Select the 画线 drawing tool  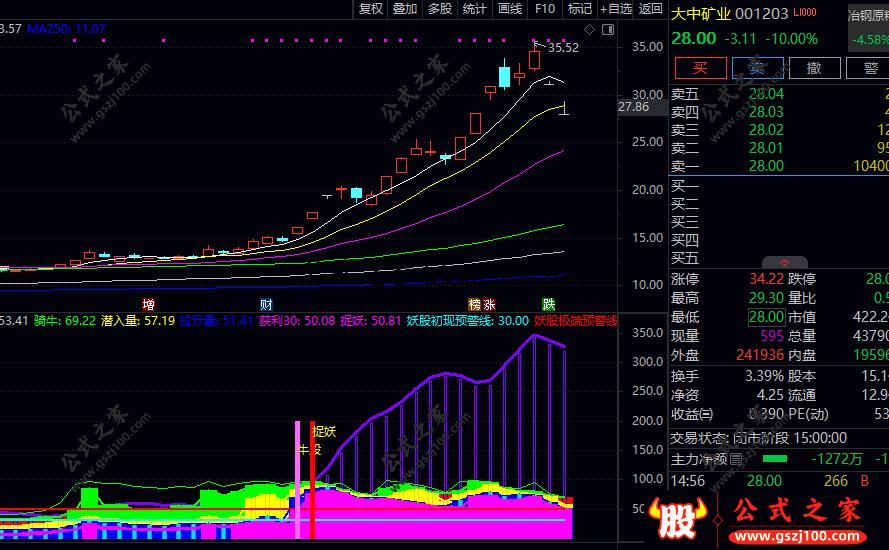tap(510, 9)
